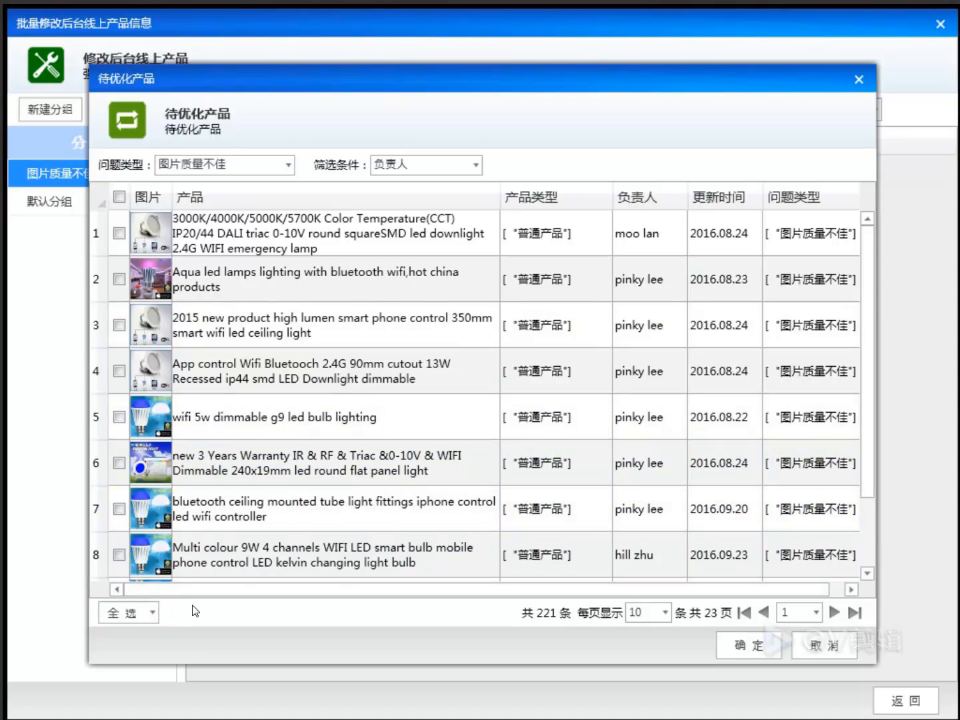Screen dimensions: 960x720
Task: Open the 筛选条件 负责人 dropdown
Action: (x=426, y=165)
